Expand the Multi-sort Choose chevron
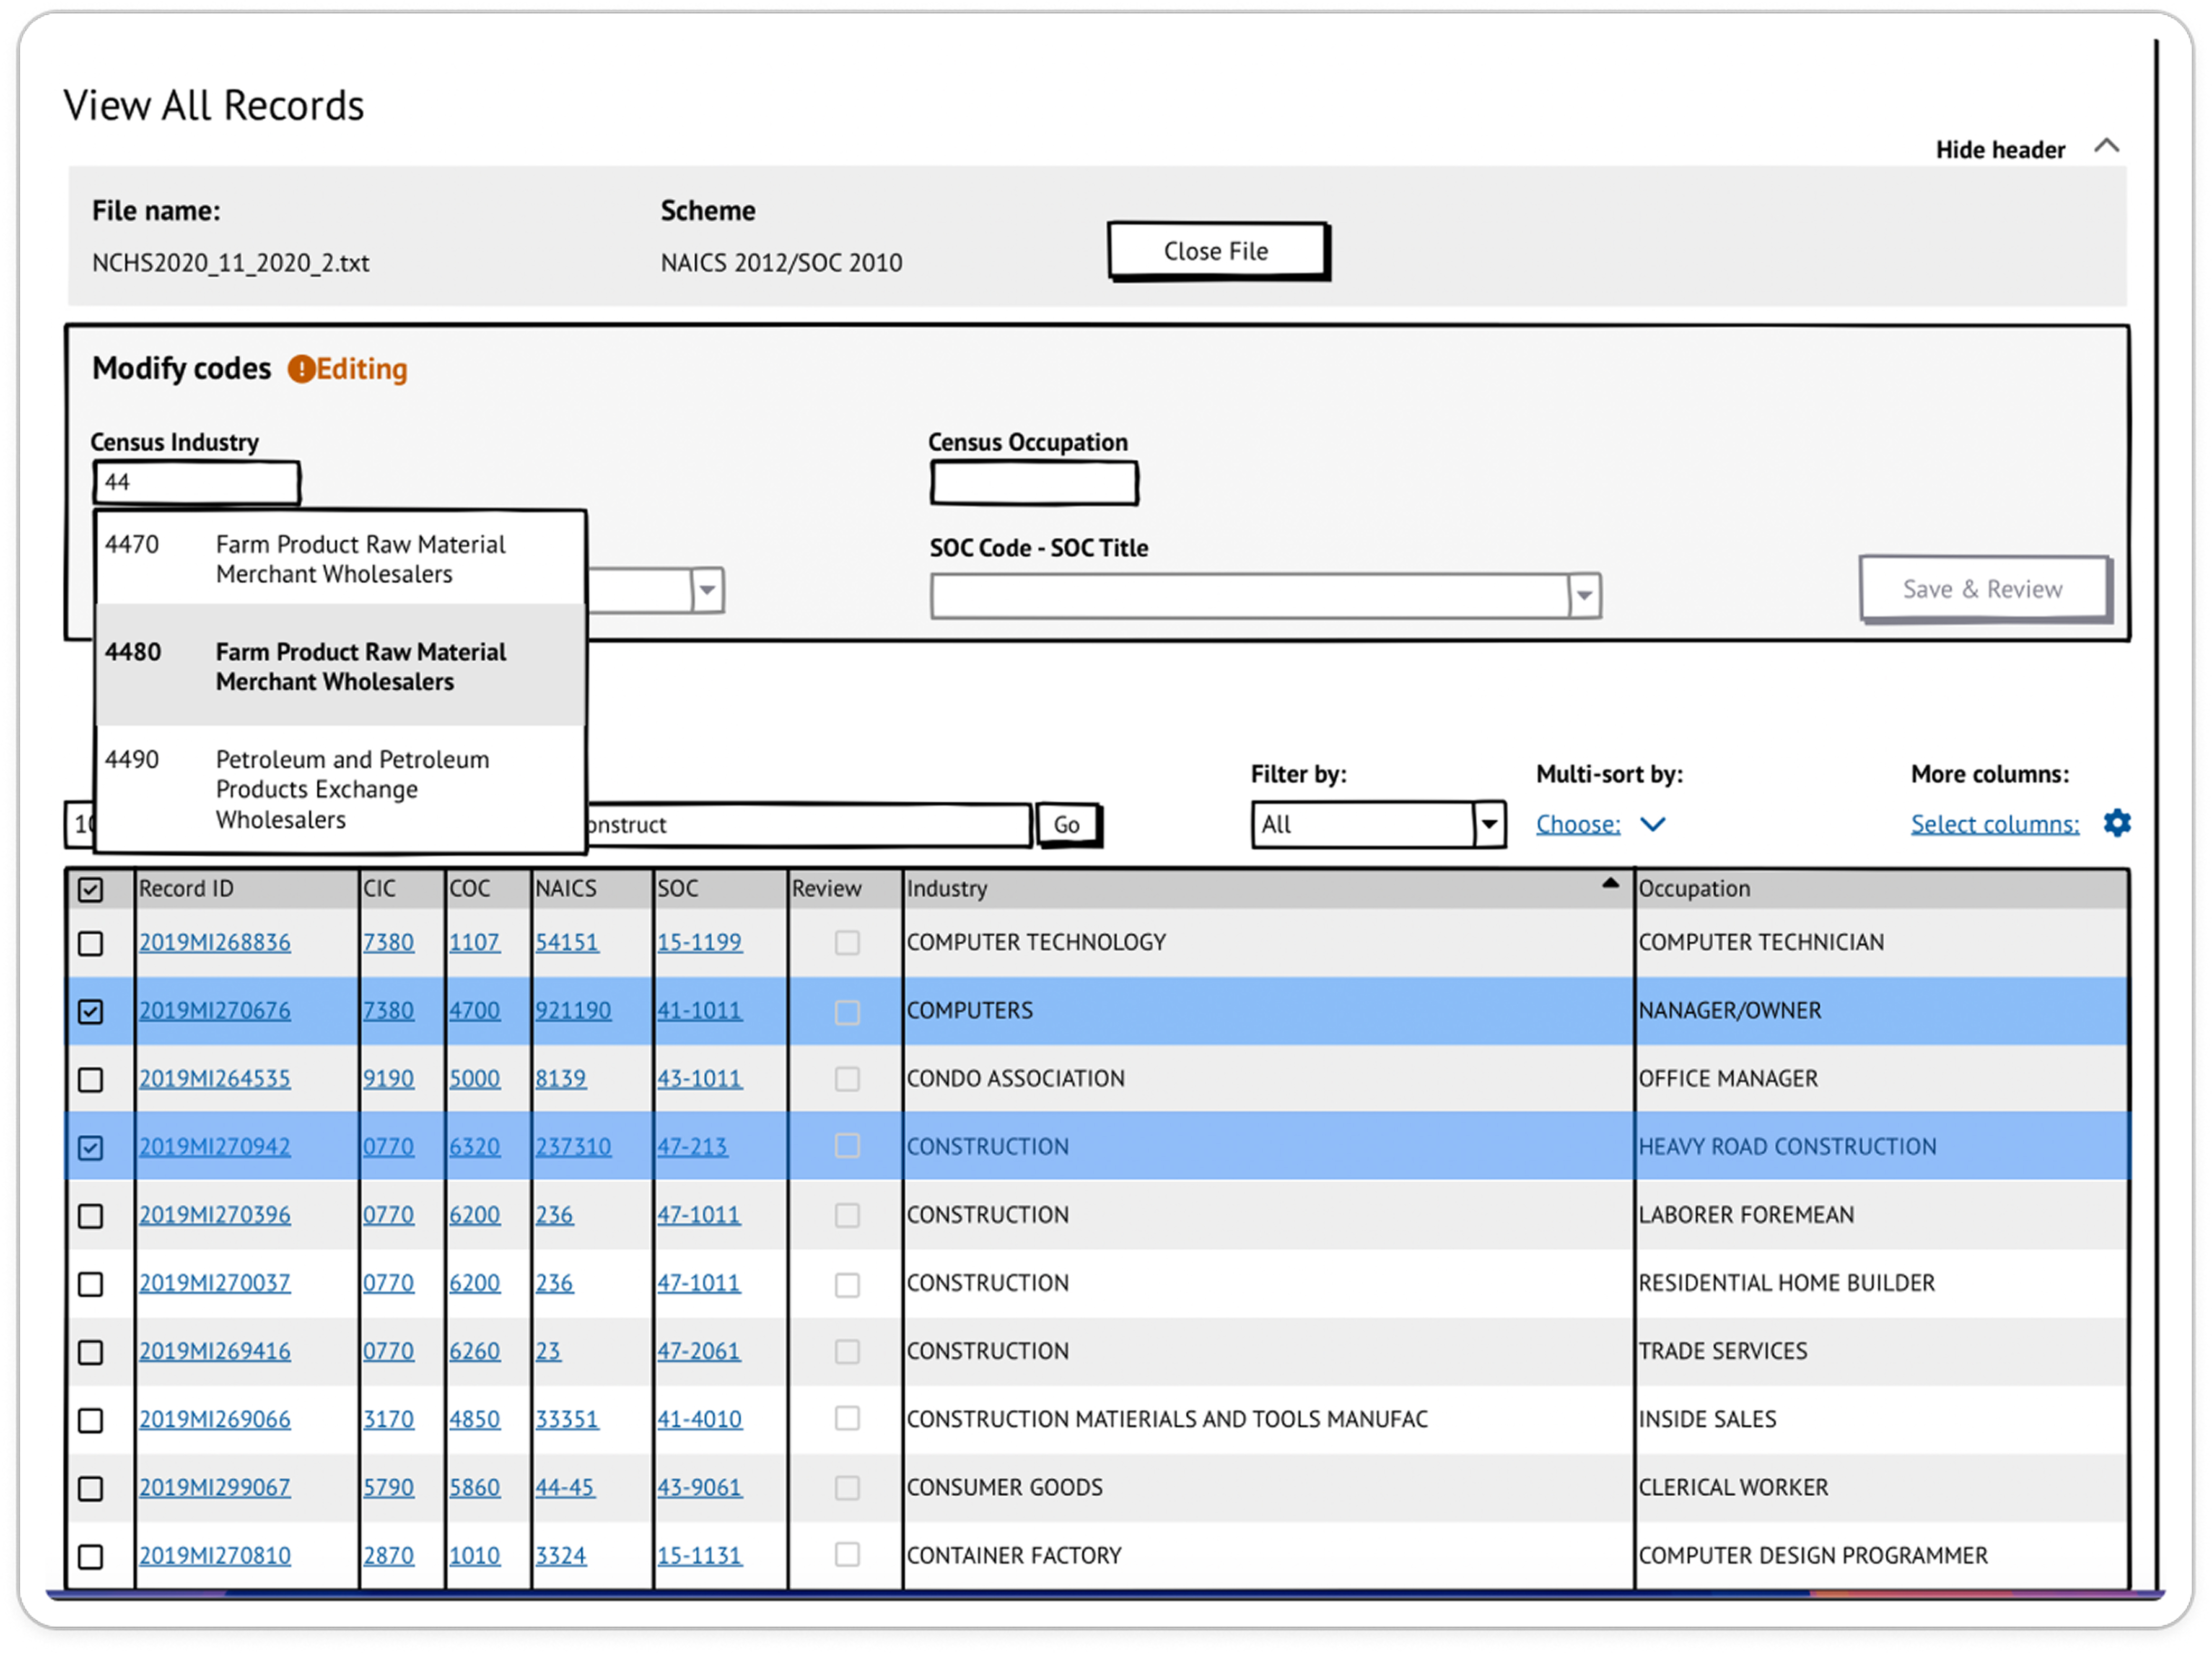2212x1653 pixels. [x=1653, y=824]
